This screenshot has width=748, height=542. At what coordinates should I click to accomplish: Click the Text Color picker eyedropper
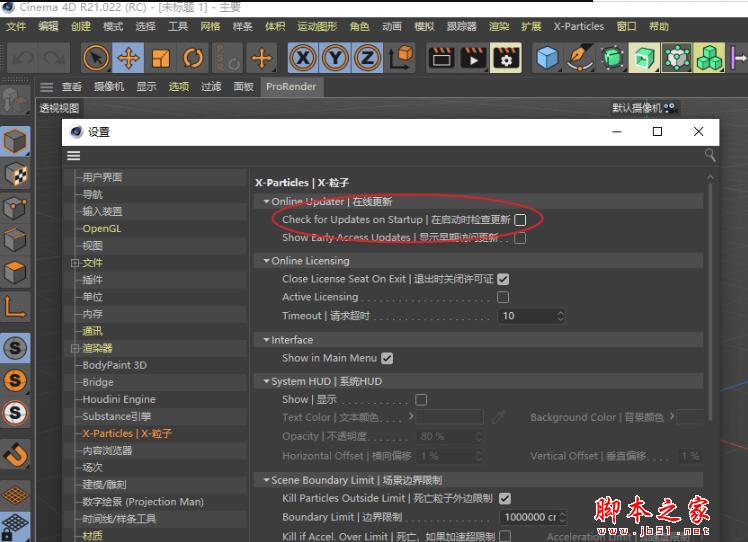[499, 417]
